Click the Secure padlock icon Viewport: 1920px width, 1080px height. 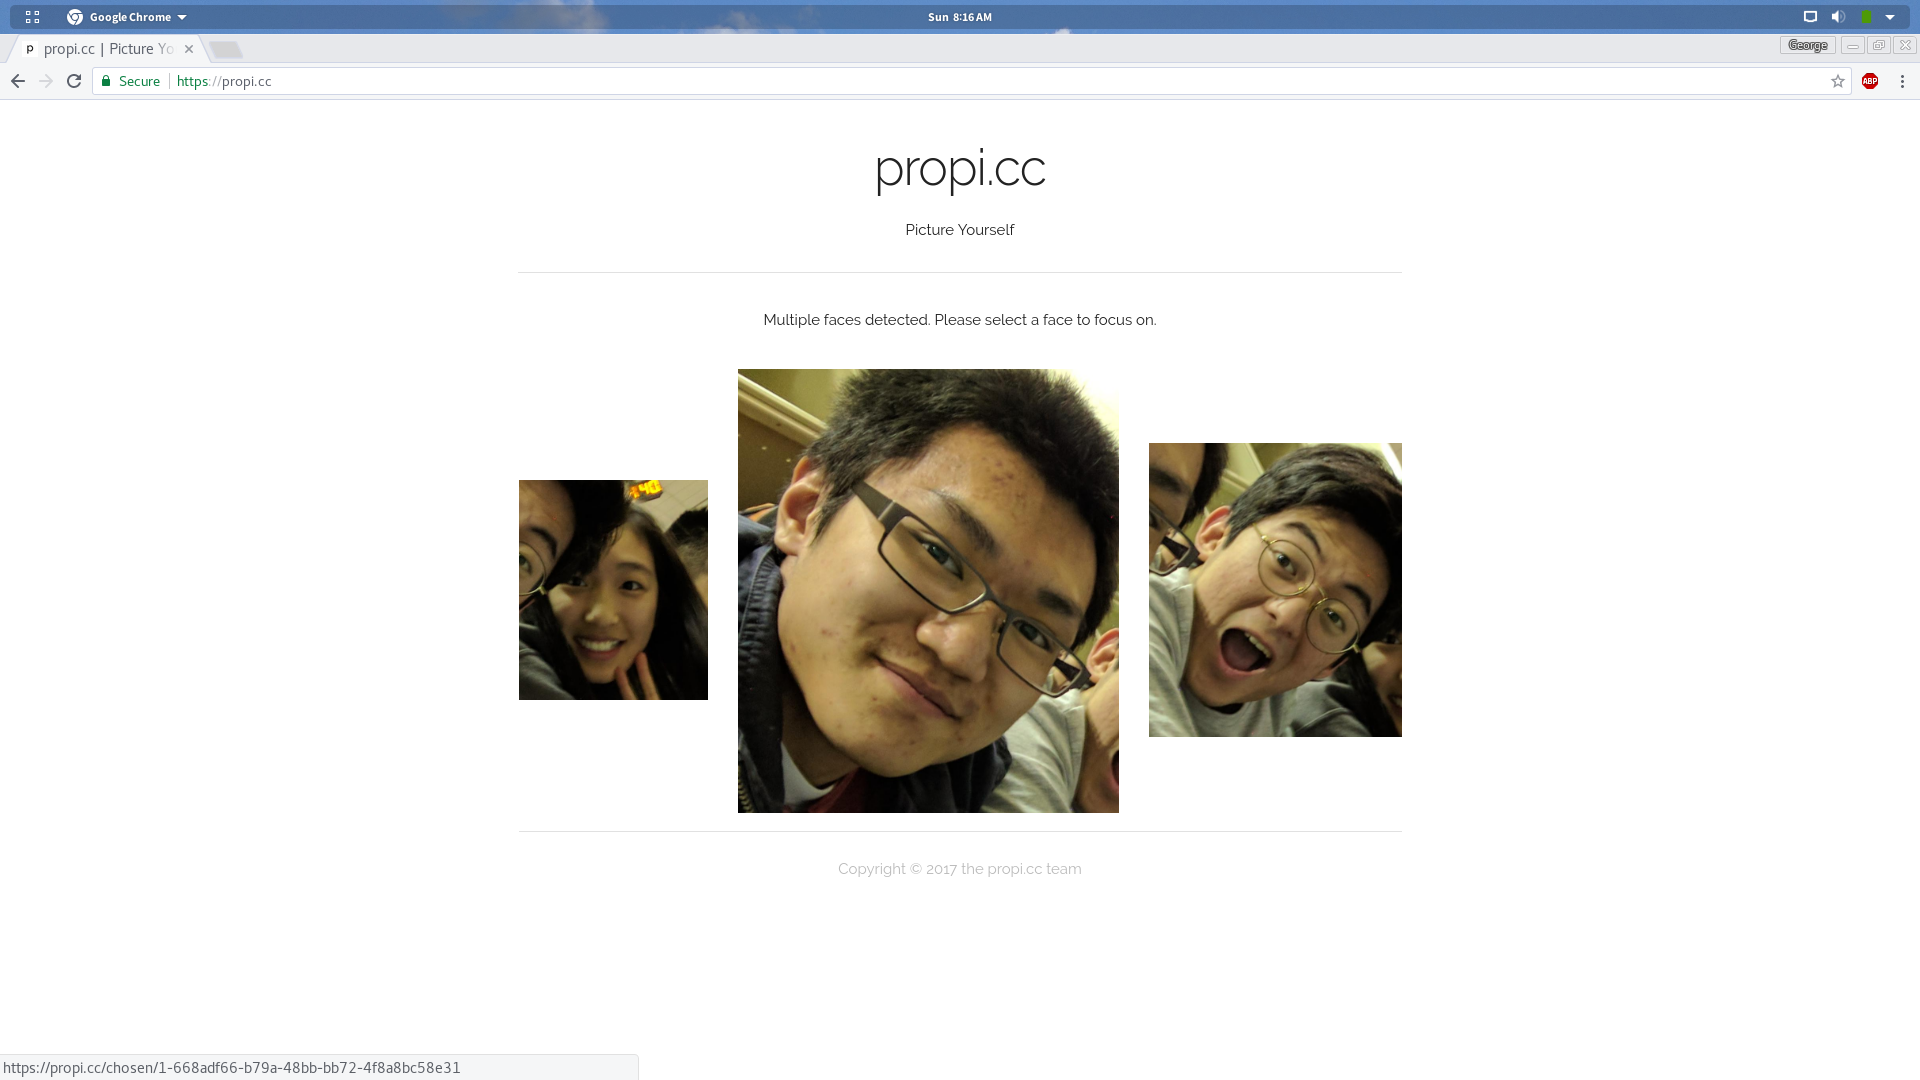click(106, 81)
